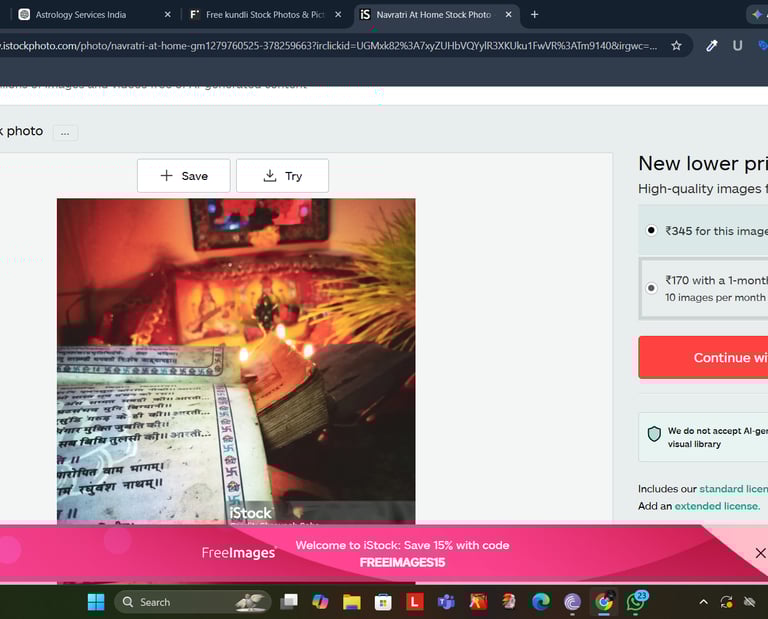Open the standard license link
The height and width of the screenshot is (619, 768).
(733, 489)
